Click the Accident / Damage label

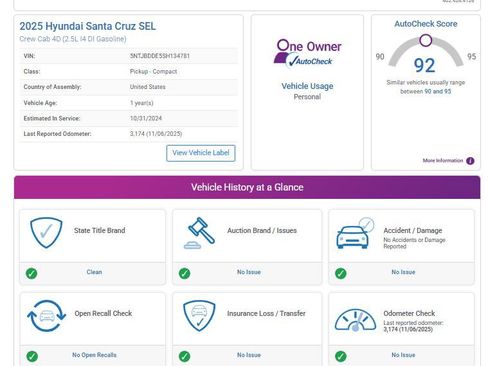point(413,230)
